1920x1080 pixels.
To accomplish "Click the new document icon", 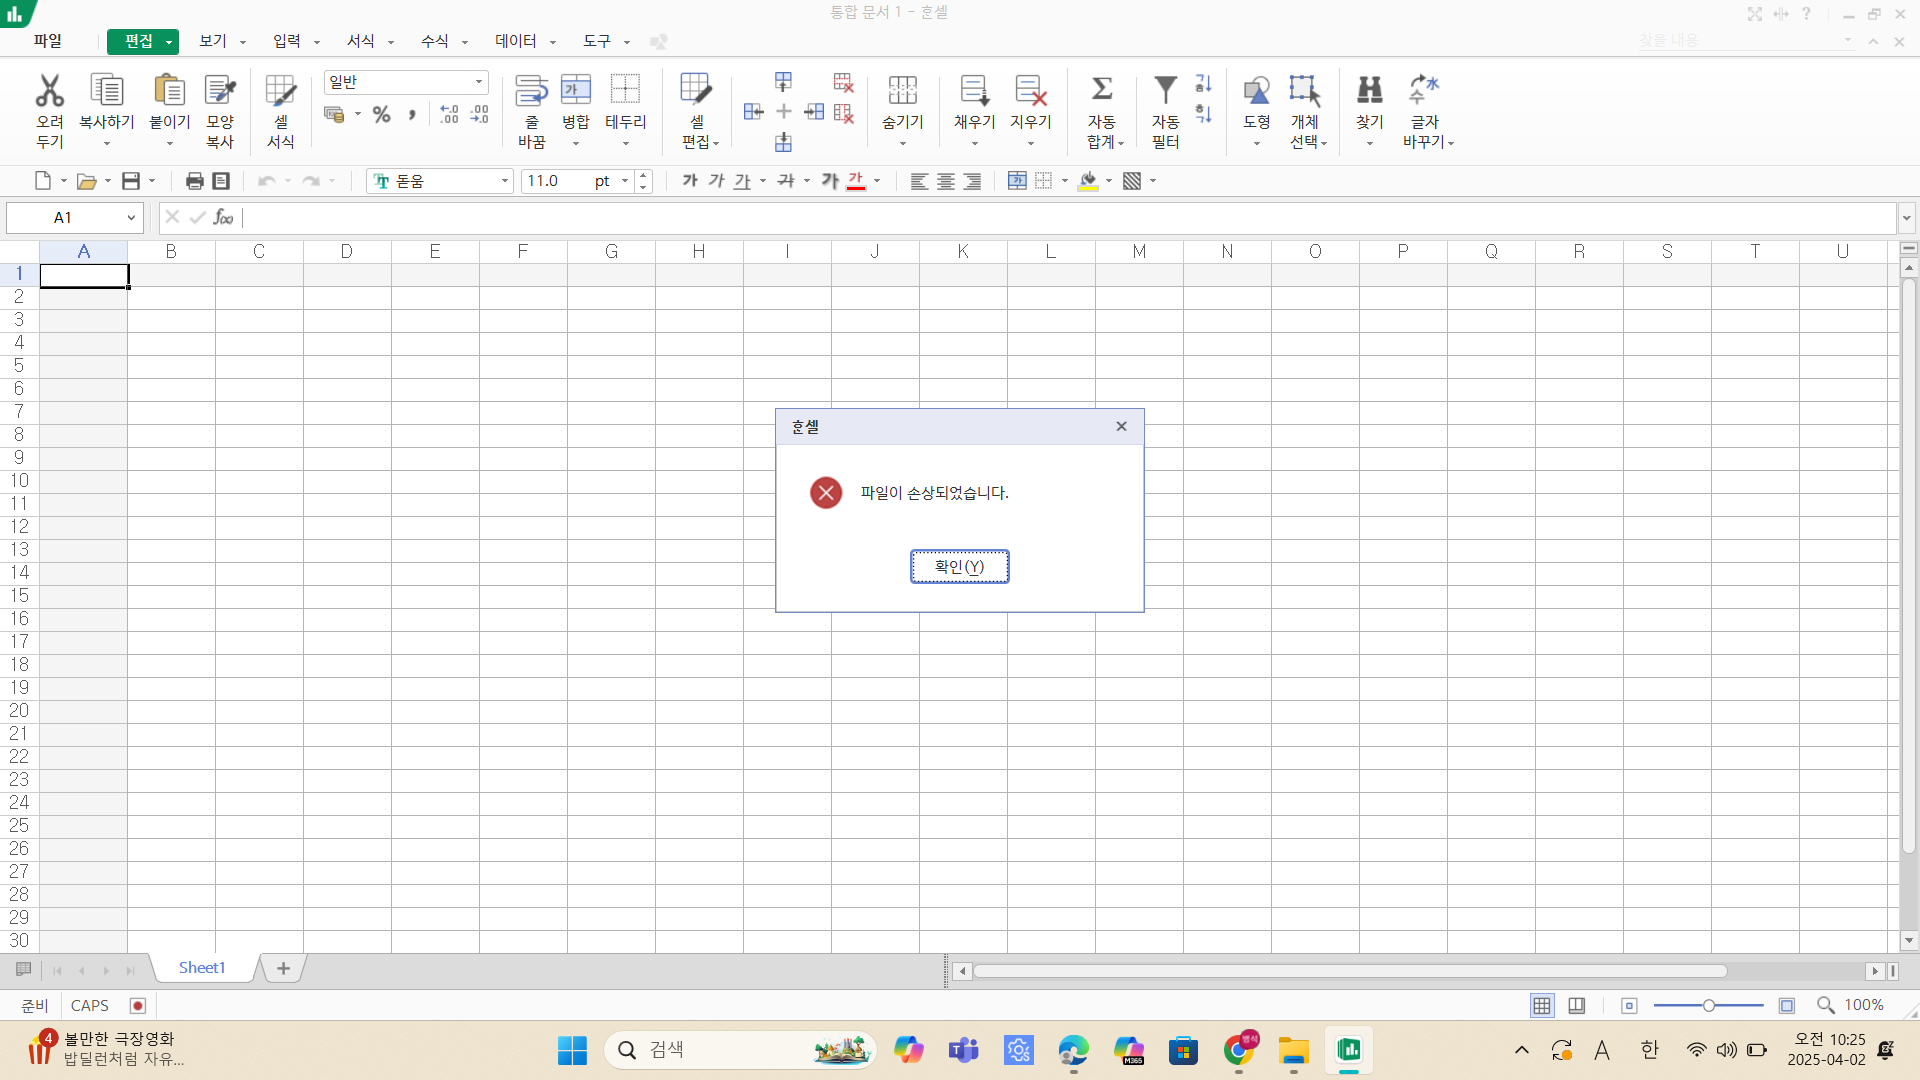I will click(43, 181).
